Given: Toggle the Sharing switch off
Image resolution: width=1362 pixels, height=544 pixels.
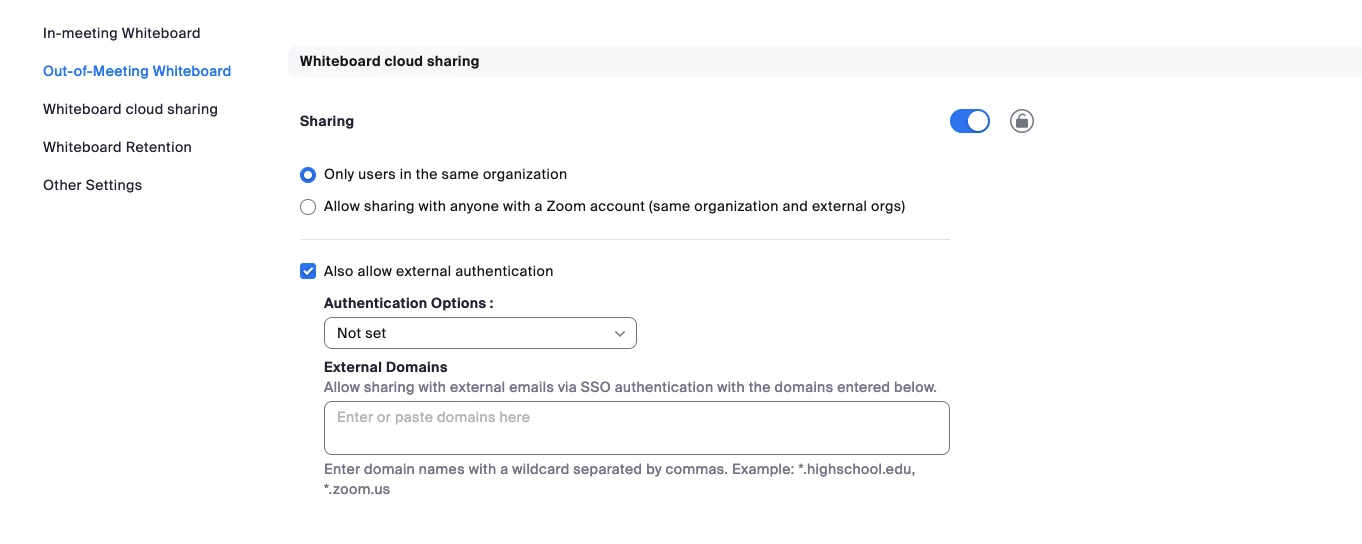Looking at the screenshot, I should point(969,121).
